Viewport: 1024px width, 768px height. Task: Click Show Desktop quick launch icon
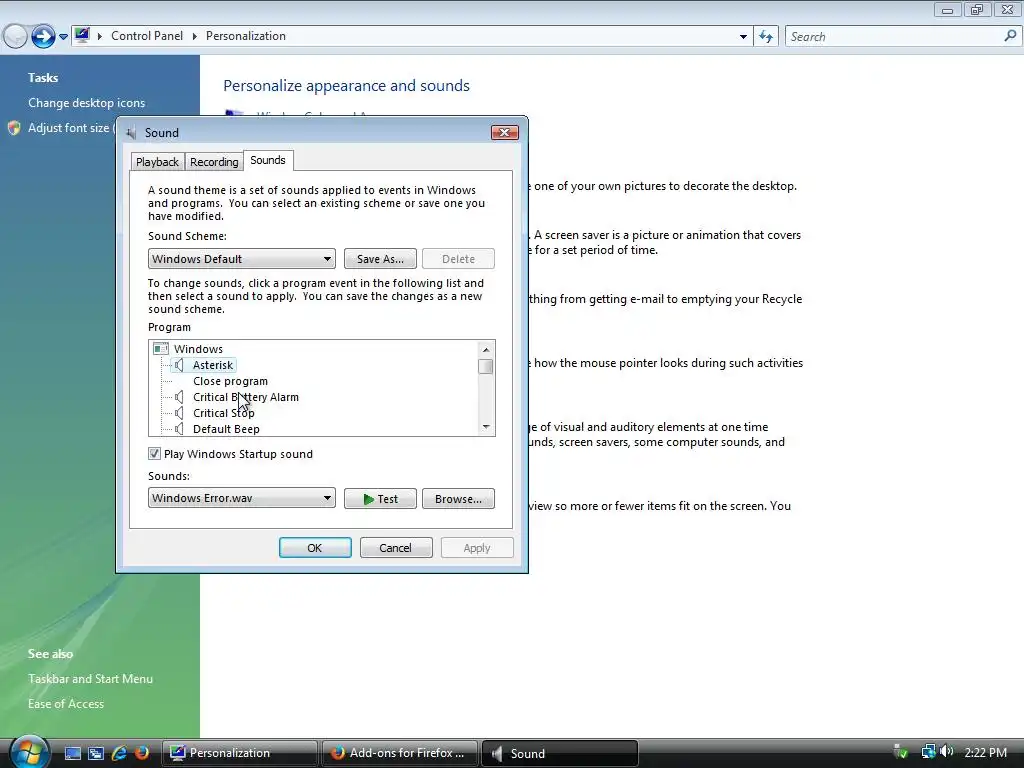click(x=72, y=753)
